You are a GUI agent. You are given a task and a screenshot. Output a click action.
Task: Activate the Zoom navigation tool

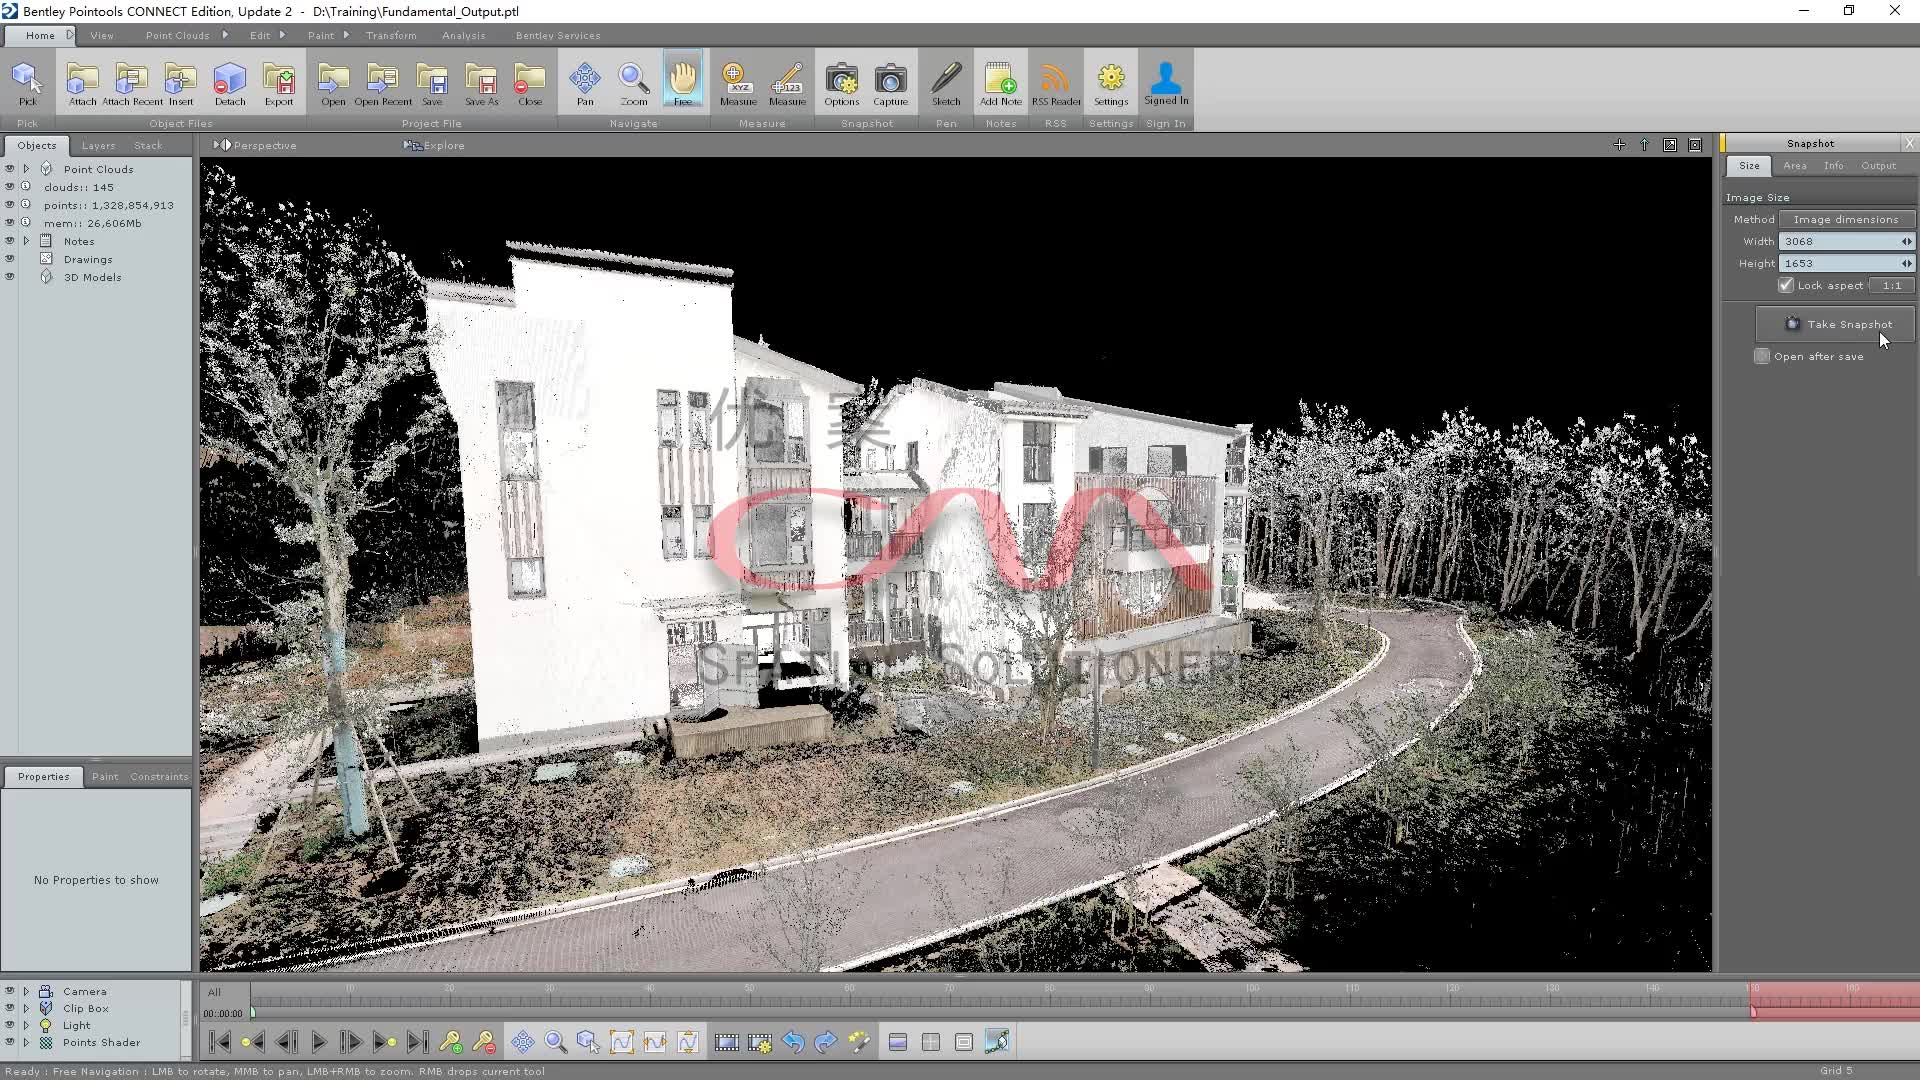[634, 84]
